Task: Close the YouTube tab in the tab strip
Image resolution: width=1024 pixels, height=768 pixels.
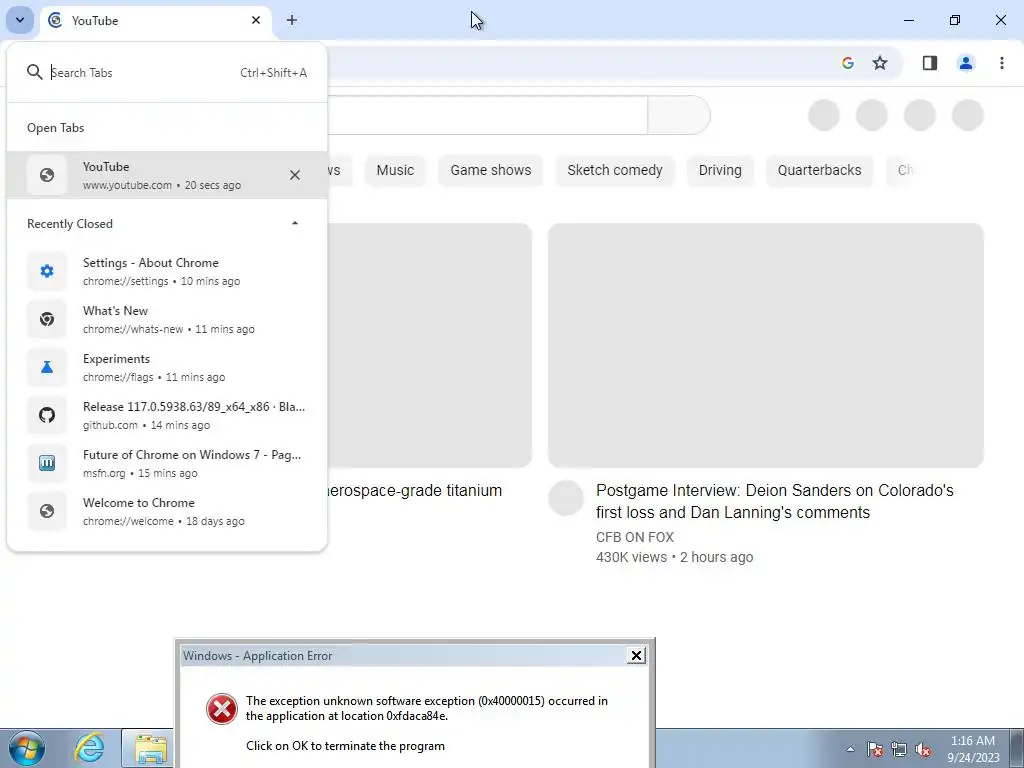Action: click(256, 20)
